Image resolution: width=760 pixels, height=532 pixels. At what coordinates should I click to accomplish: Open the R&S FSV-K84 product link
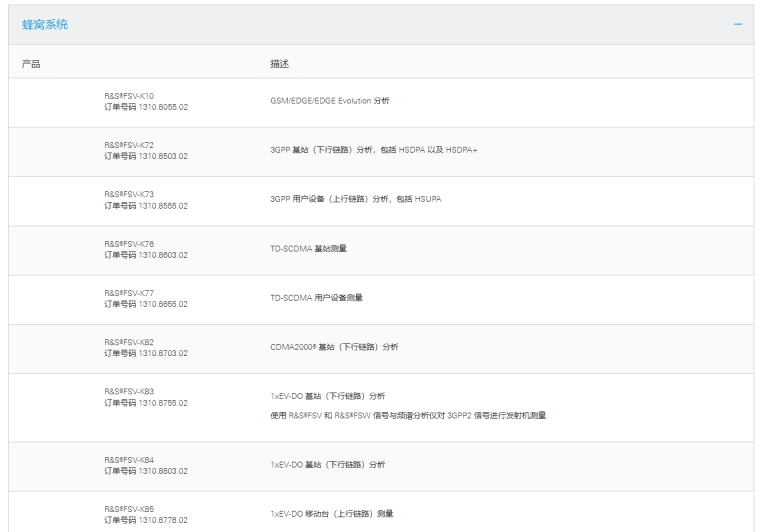(x=129, y=460)
